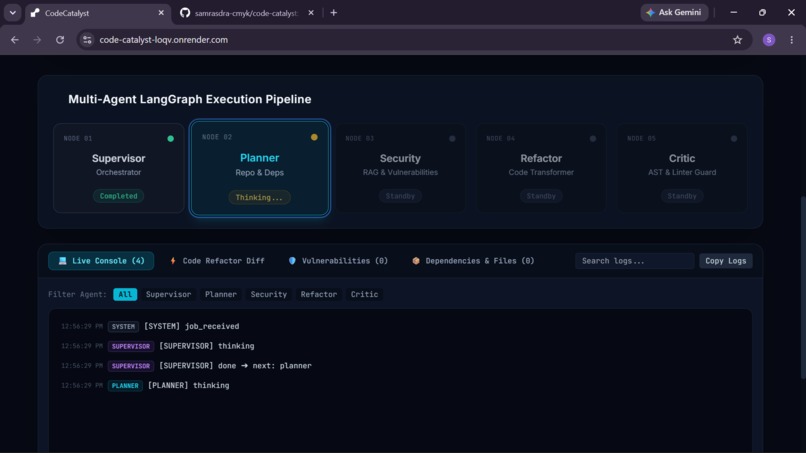Select the Refactor node card
806x453 pixels.
[x=541, y=168]
